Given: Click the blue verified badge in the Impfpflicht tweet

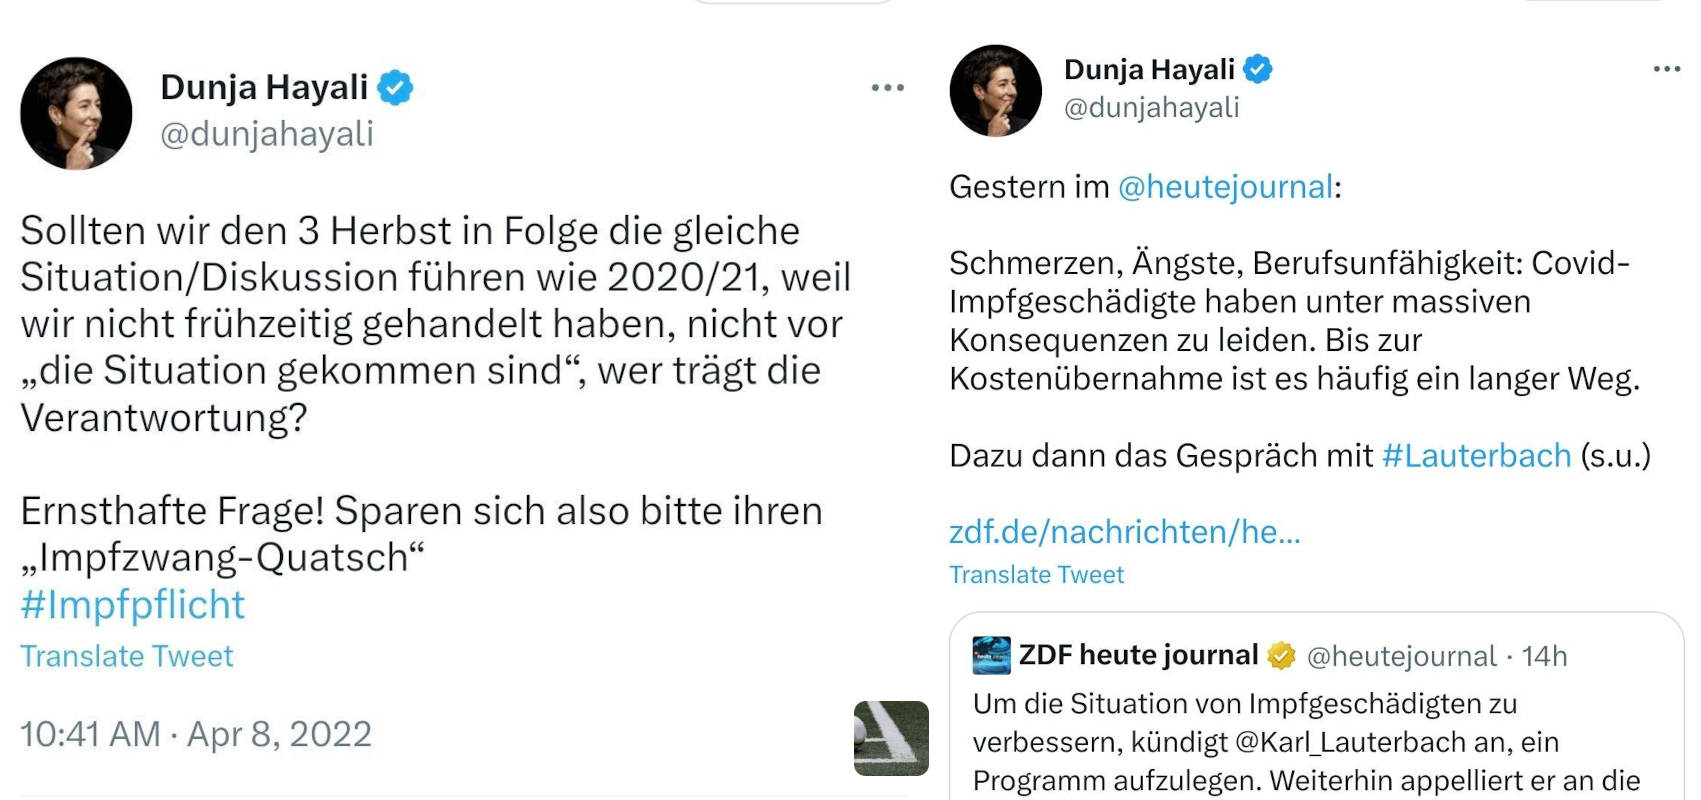Looking at the screenshot, I should pyautogui.click(x=395, y=88).
